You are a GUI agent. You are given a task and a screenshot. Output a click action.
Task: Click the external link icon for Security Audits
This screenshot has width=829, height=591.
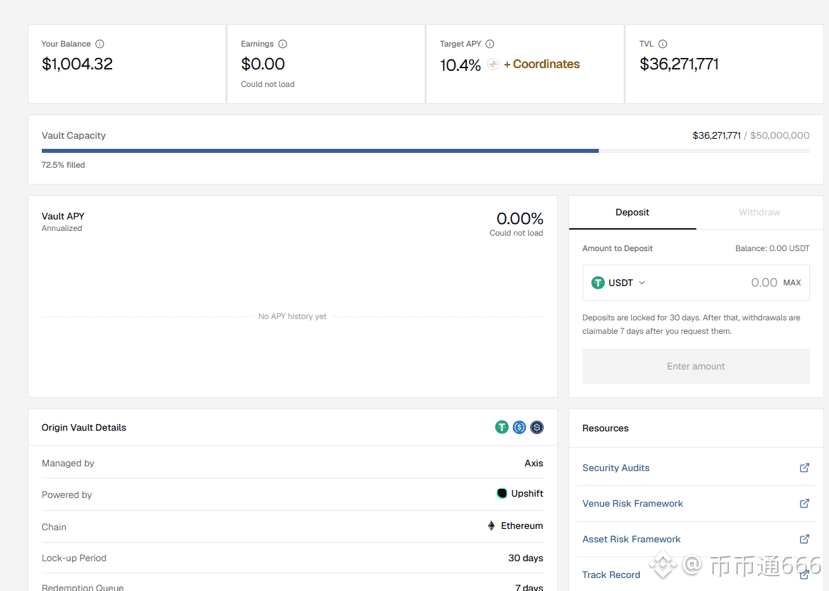tap(804, 468)
